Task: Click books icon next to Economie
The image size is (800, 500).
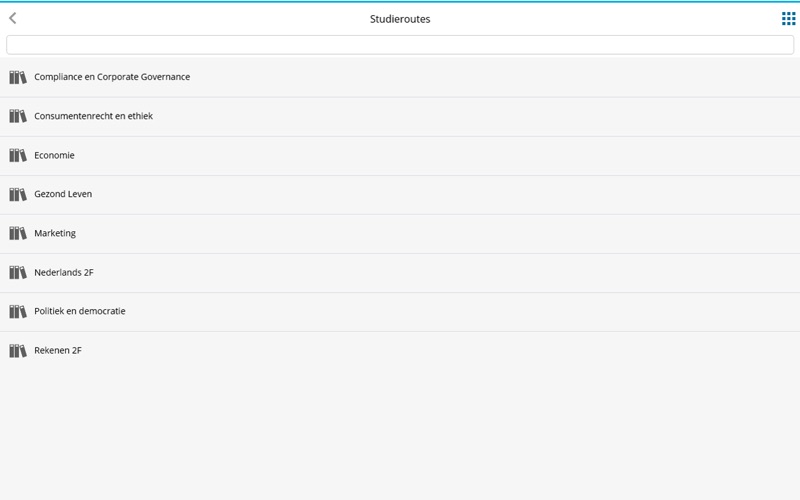Action: tap(18, 155)
